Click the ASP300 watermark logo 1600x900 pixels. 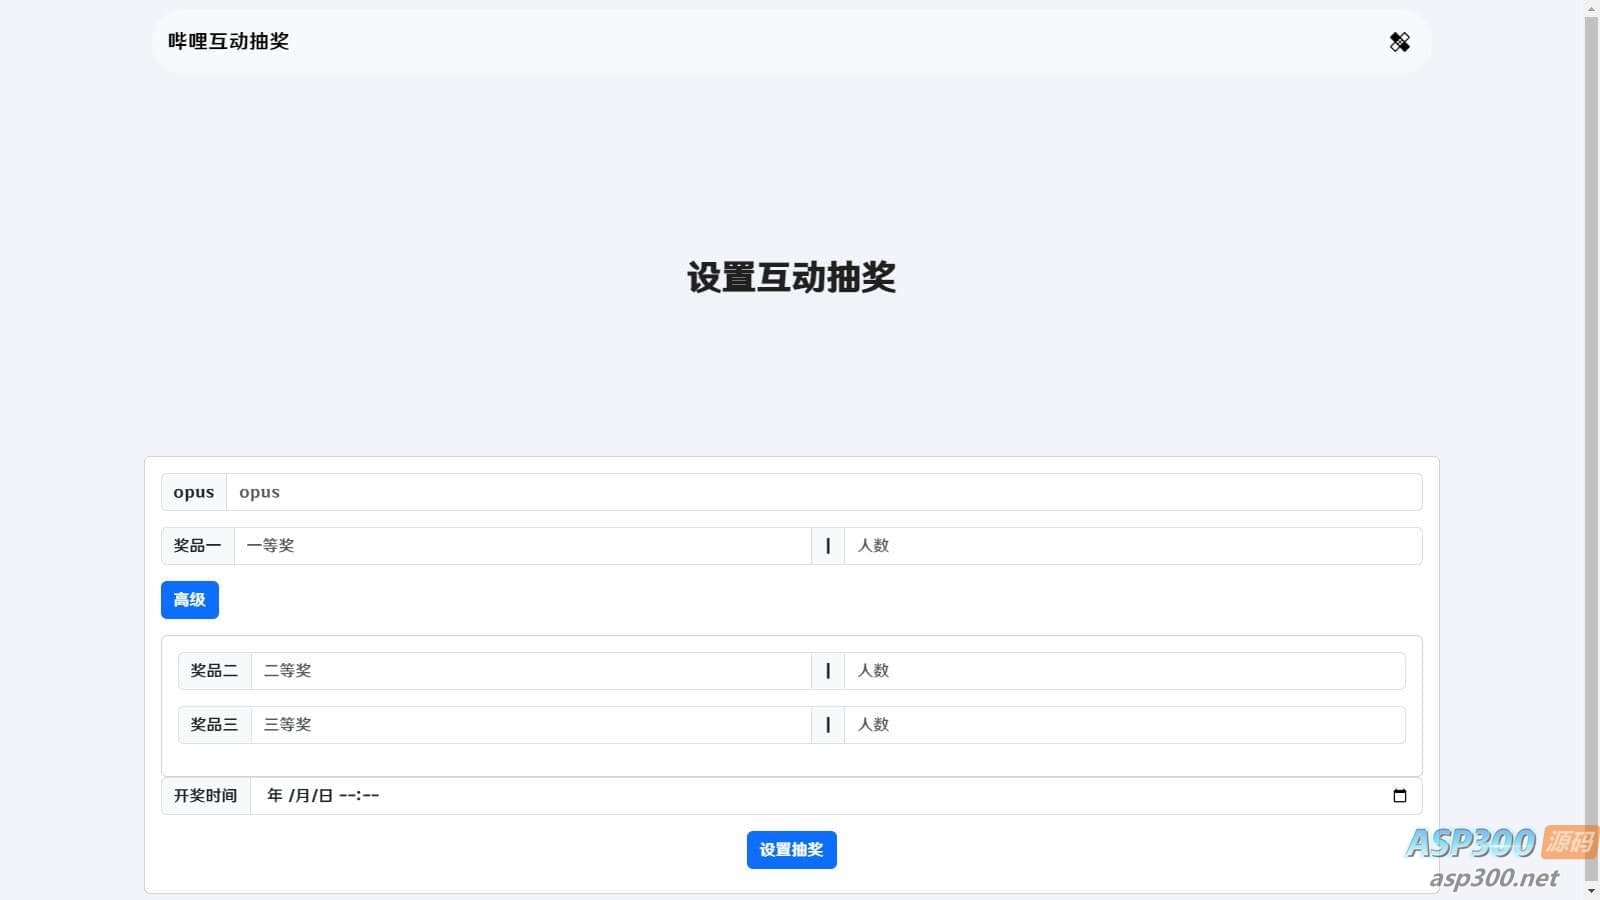coord(1500,855)
